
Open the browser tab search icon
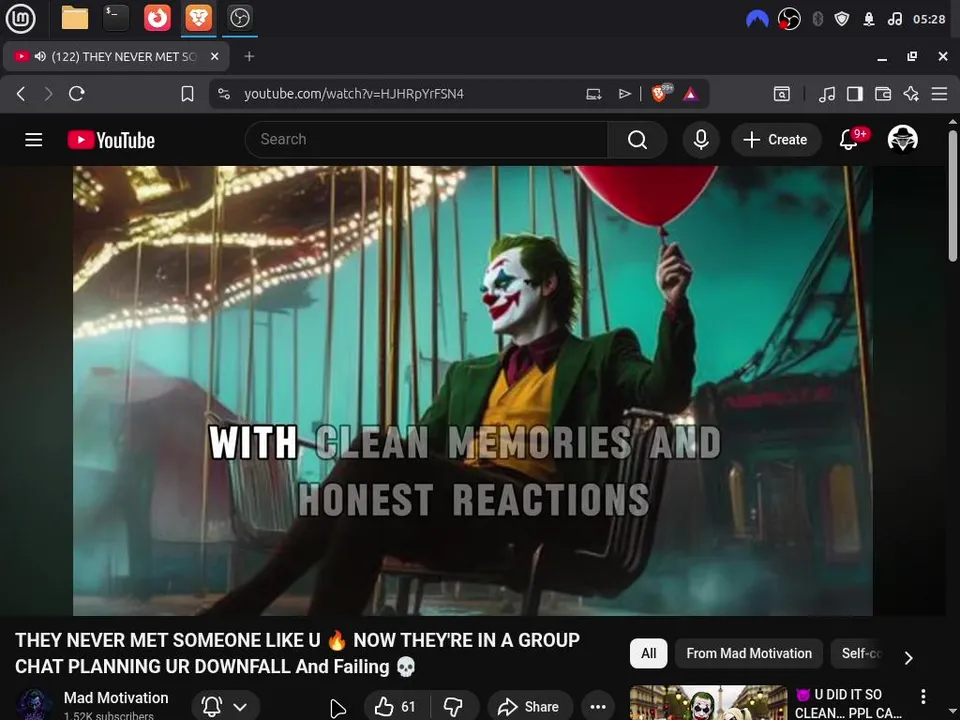tap(782, 94)
